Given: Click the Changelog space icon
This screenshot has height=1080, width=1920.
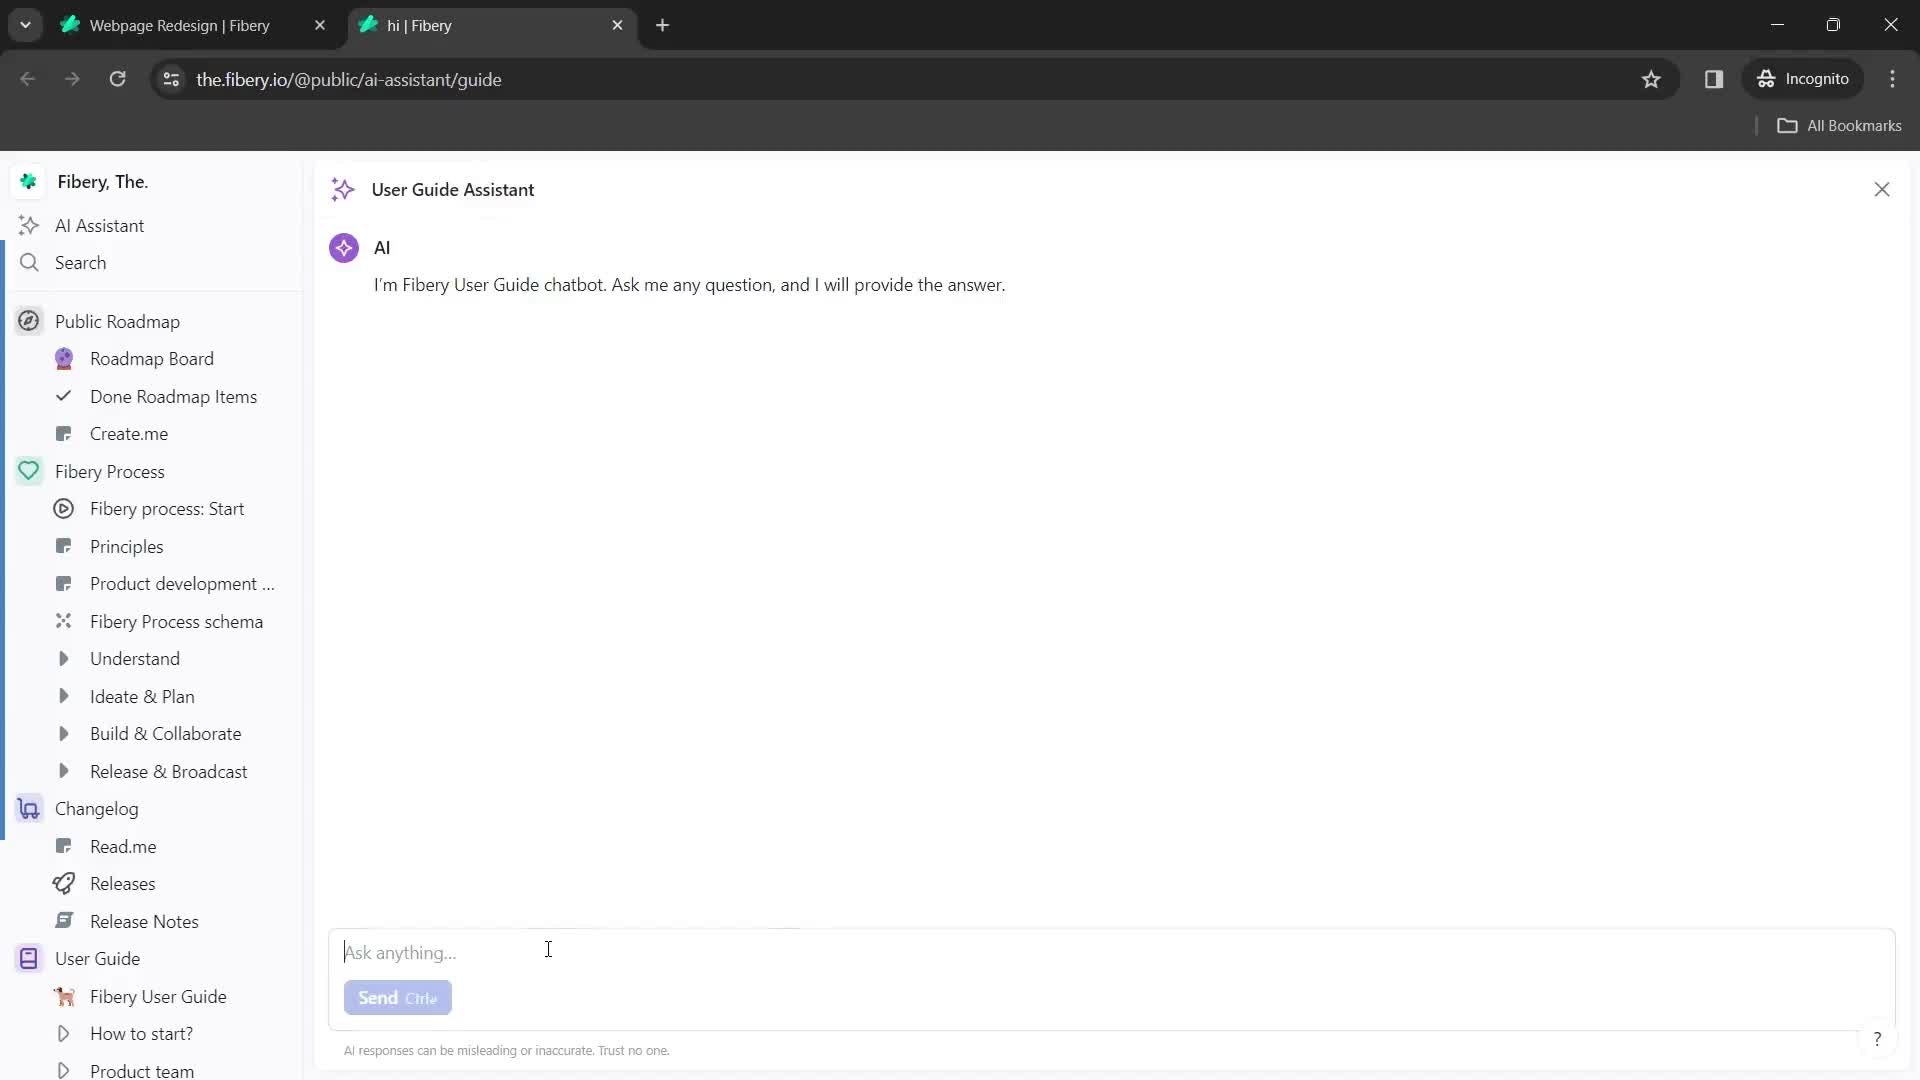Looking at the screenshot, I should click(29, 810).
